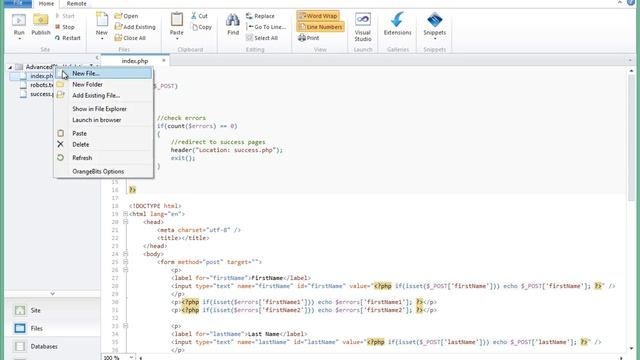Choose New Folder from context menu
The height and width of the screenshot is (360, 640).
104,84
